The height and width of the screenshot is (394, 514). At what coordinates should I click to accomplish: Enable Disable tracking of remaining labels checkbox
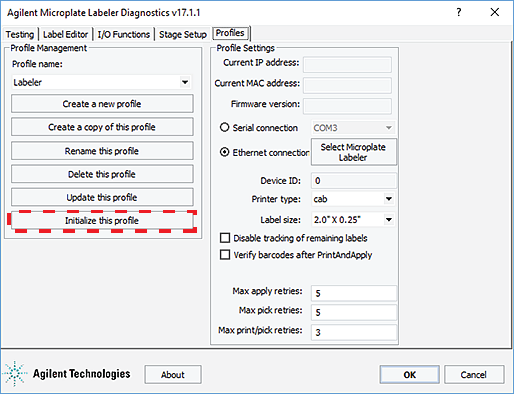pyautogui.click(x=225, y=238)
